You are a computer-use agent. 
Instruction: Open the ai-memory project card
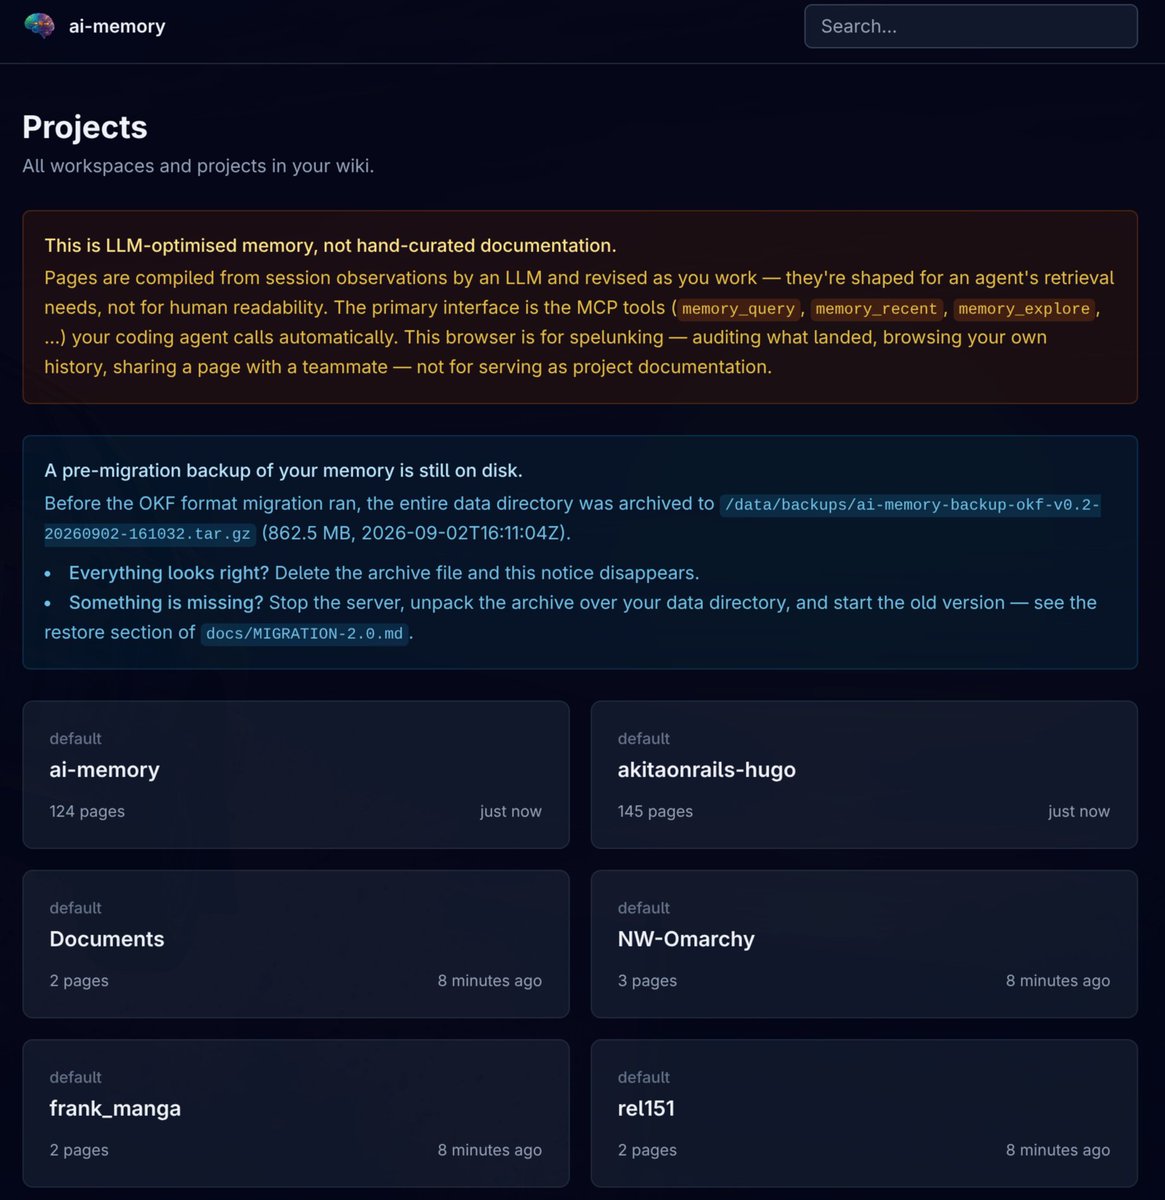[296, 774]
